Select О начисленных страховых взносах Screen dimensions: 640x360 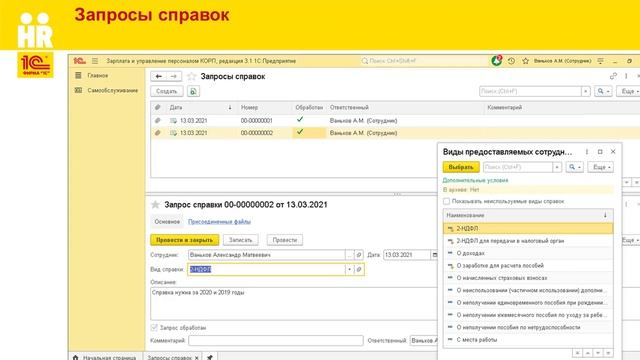[x=528, y=278]
